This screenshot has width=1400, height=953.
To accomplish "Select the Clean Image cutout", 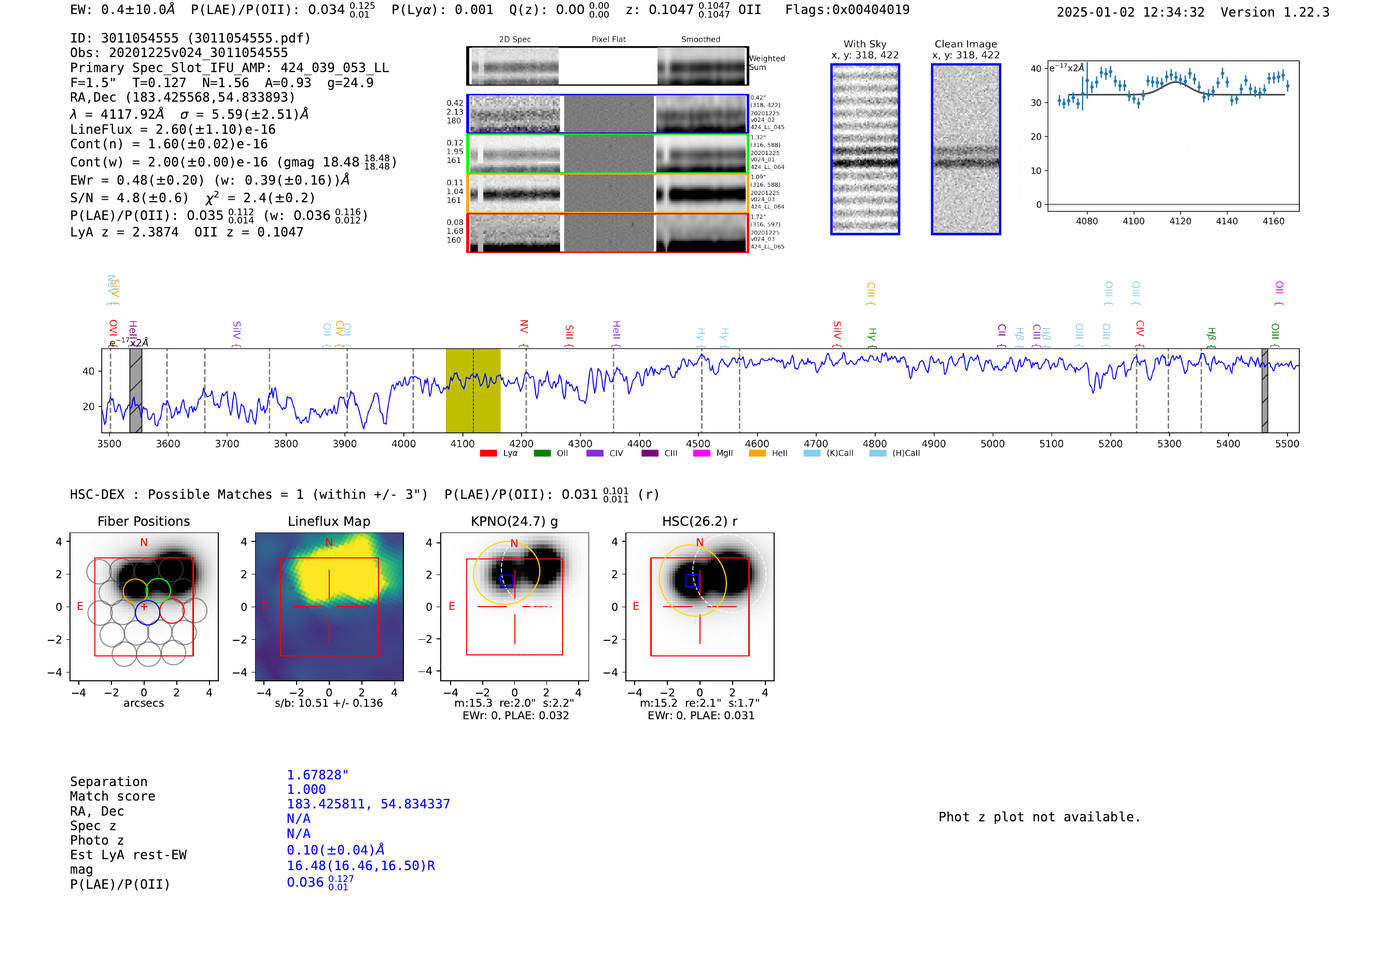I will [966, 149].
